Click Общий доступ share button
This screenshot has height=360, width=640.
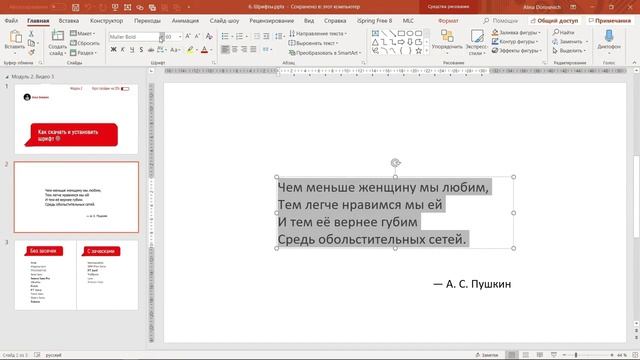554,20
